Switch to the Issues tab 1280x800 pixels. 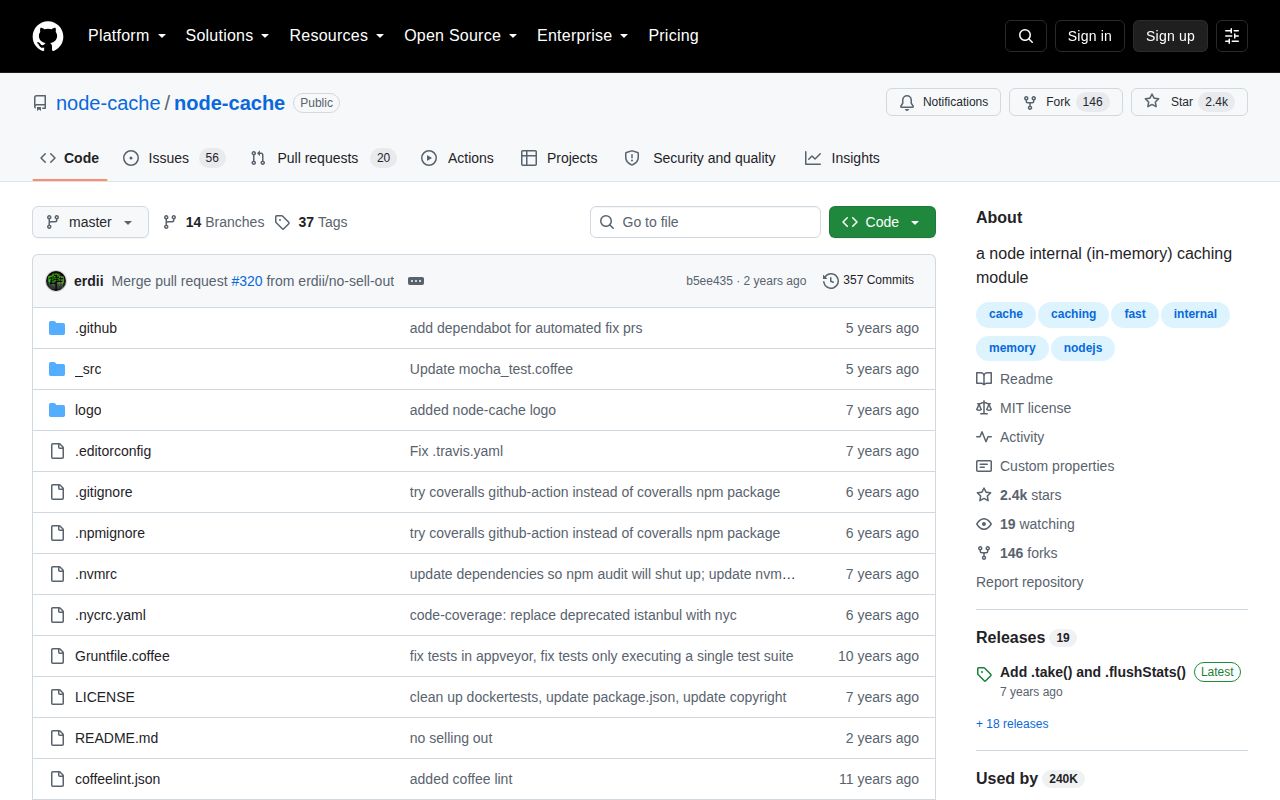click(x=174, y=158)
